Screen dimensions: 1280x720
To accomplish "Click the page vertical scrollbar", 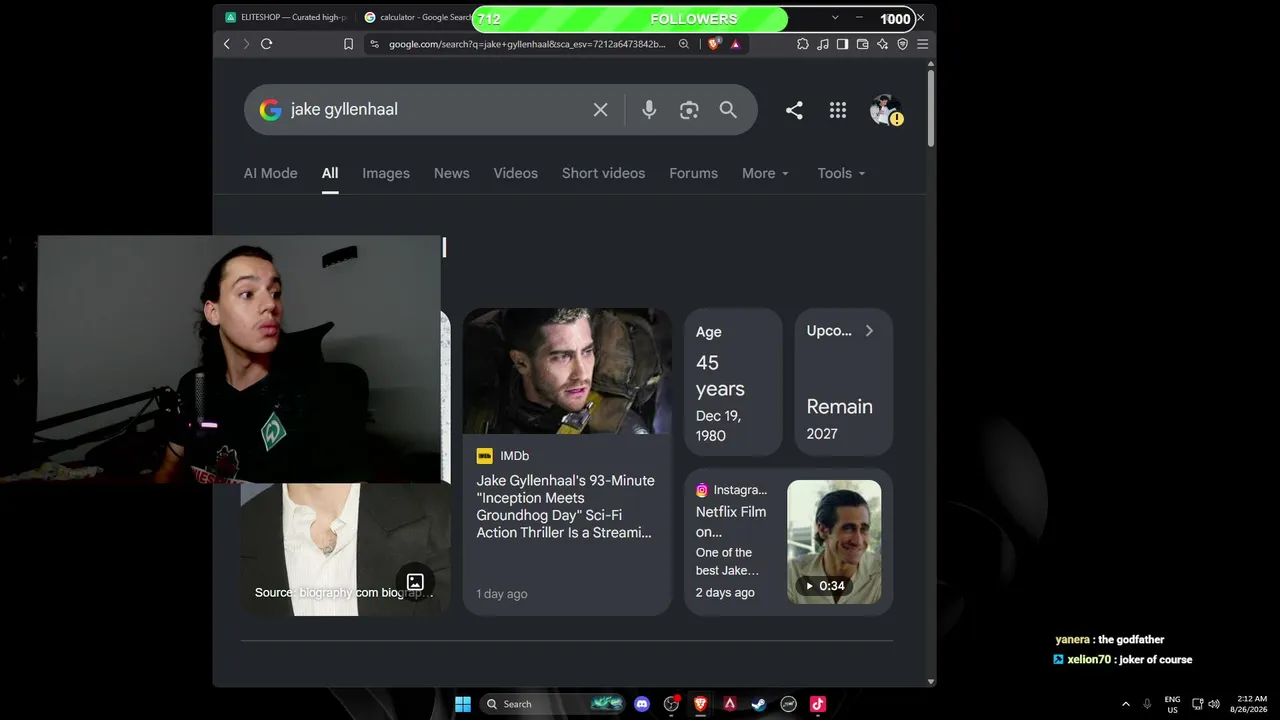I will [x=931, y=108].
